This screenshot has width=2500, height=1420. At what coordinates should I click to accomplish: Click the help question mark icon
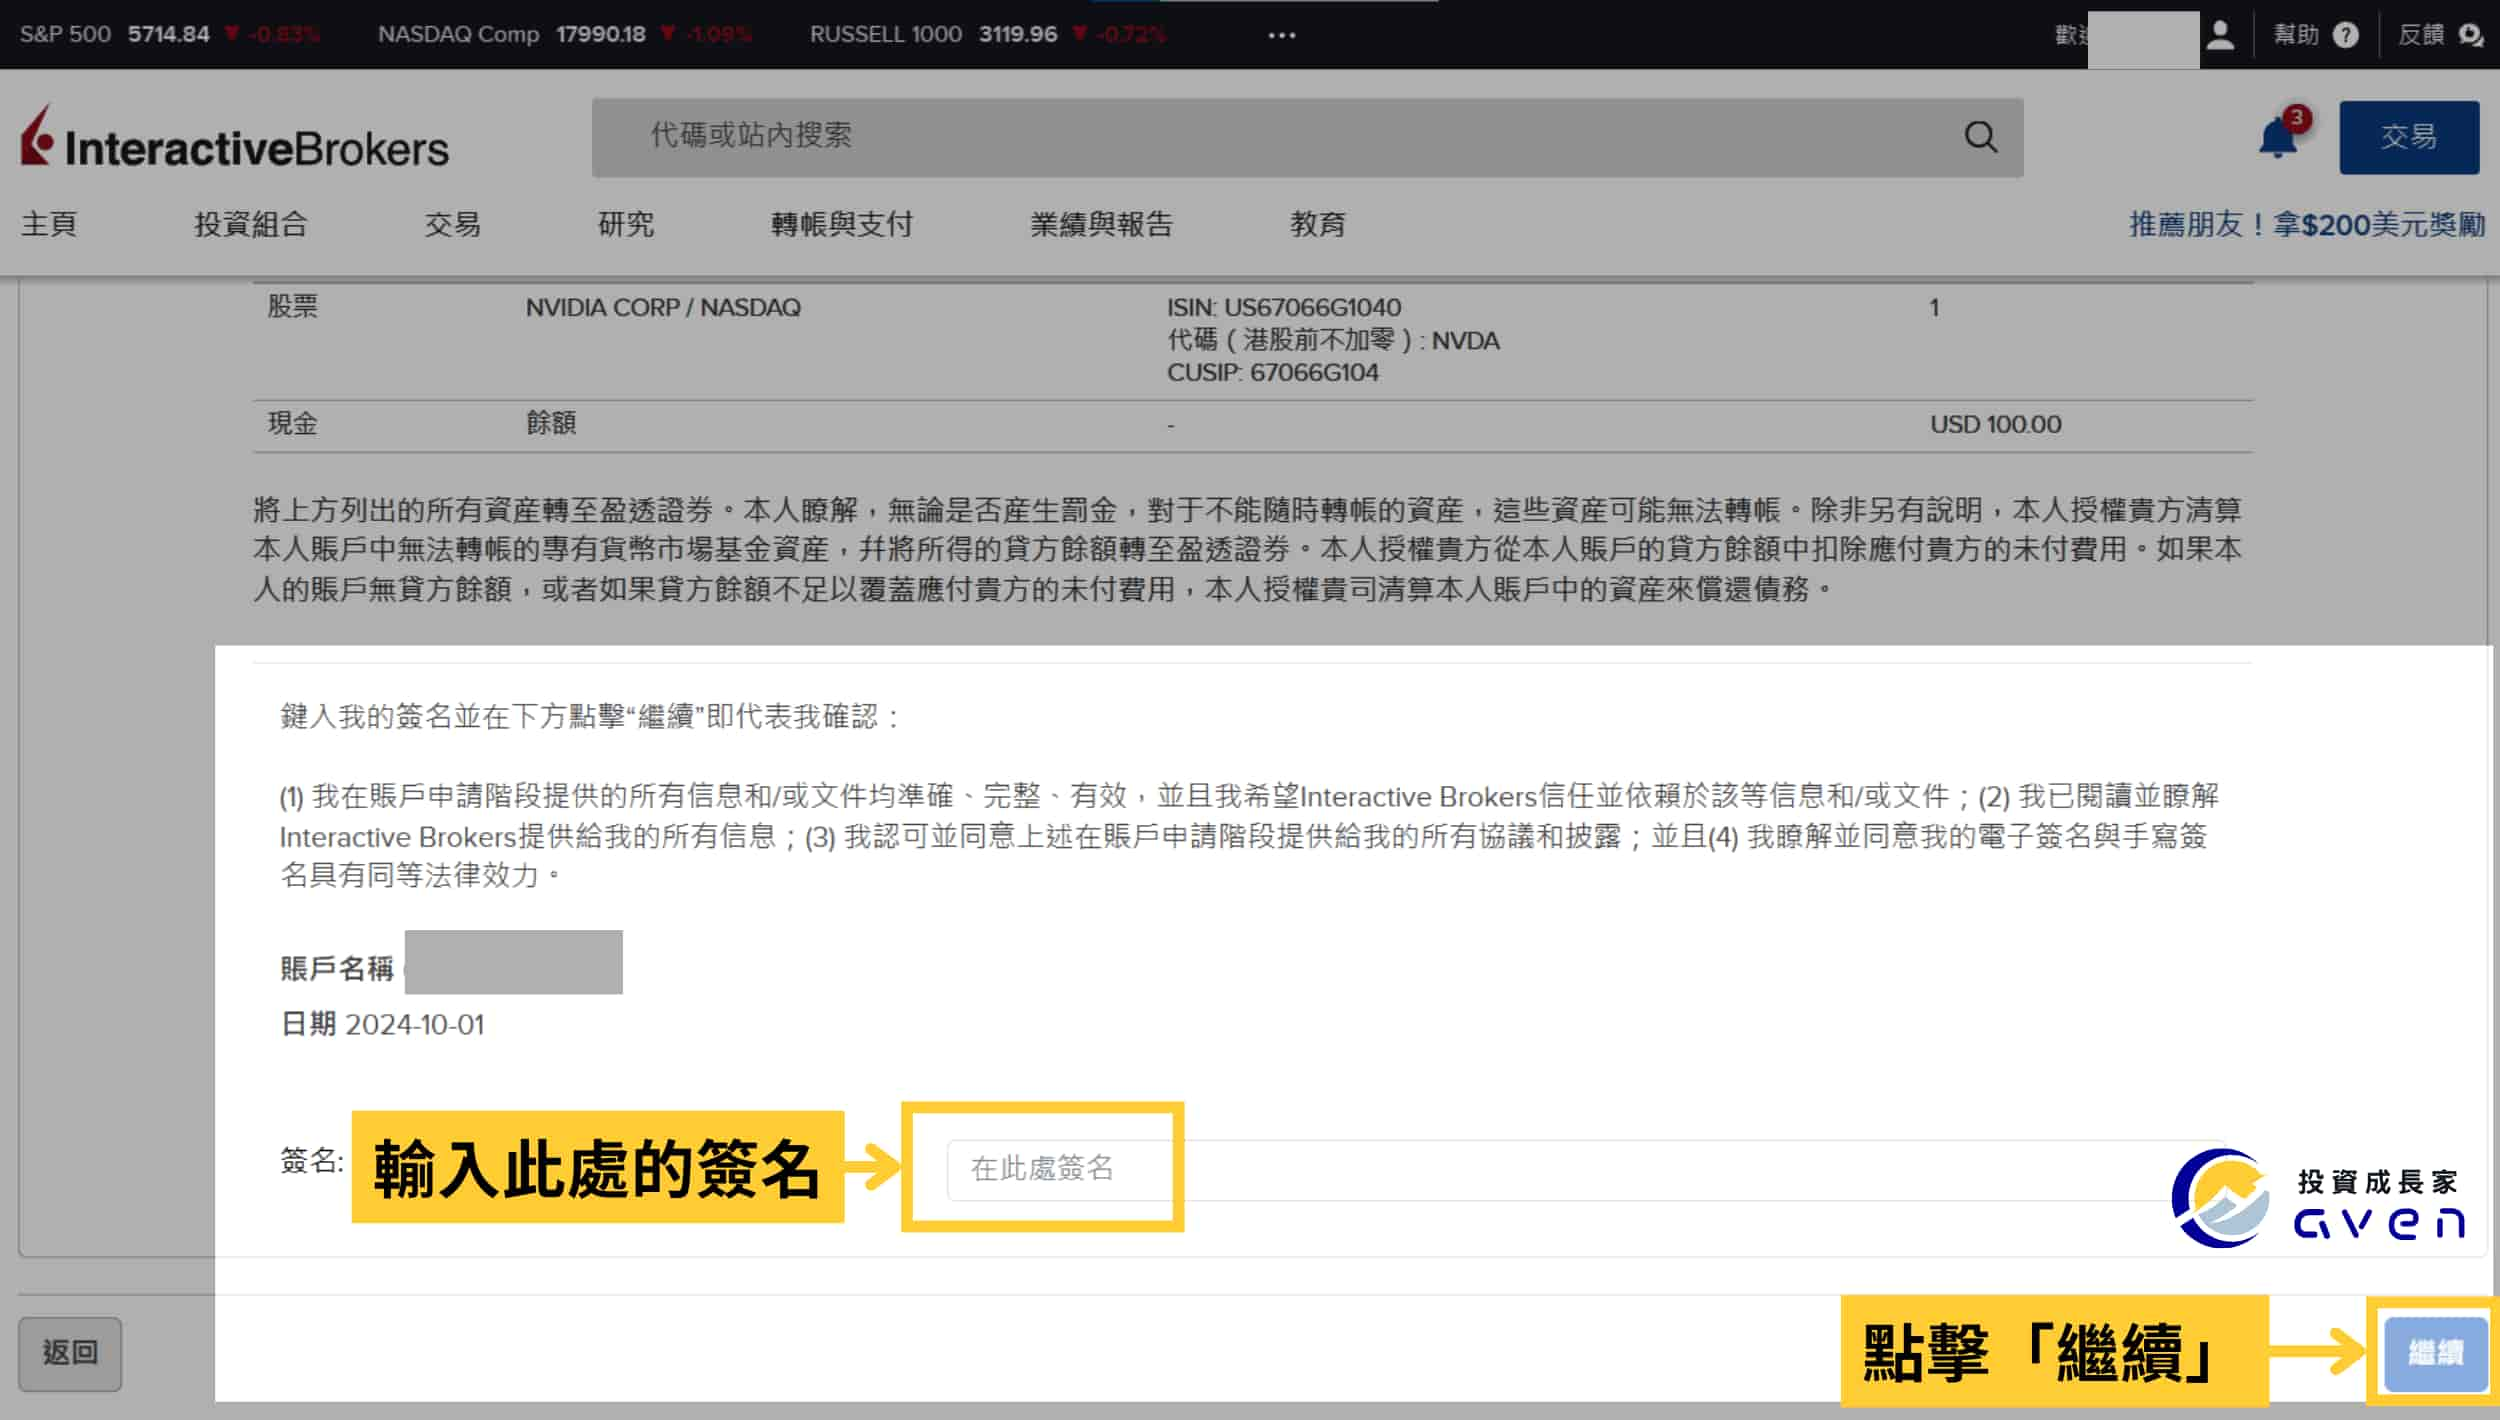pos(2345,35)
